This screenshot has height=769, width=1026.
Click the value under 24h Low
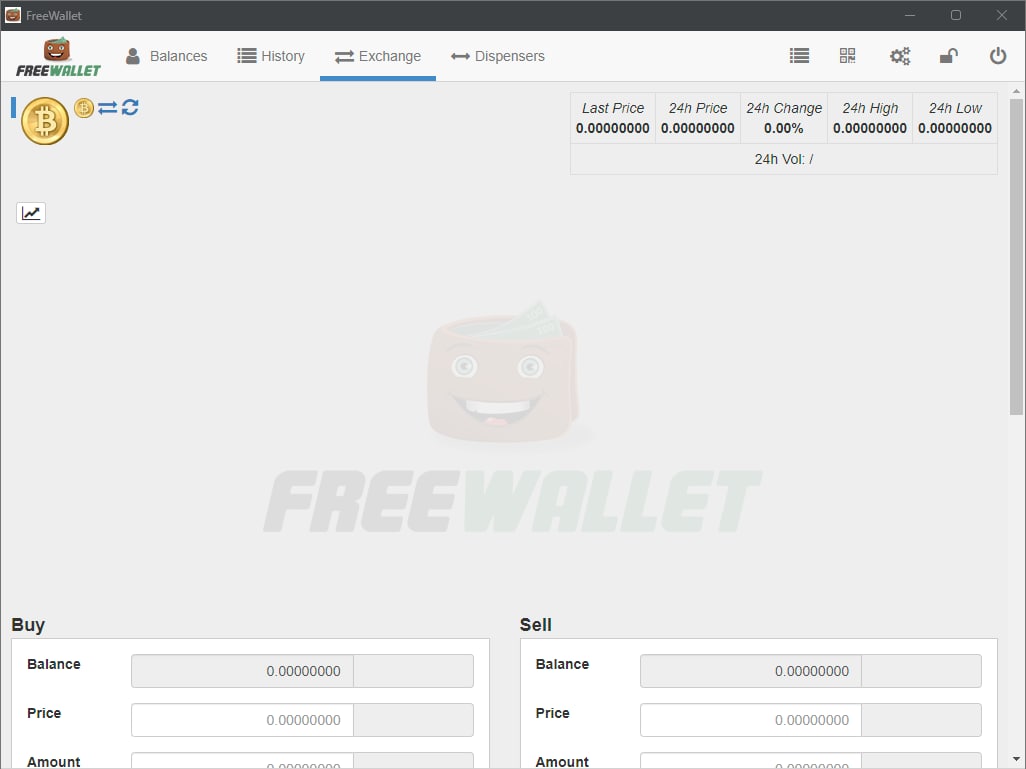coord(955,128)
